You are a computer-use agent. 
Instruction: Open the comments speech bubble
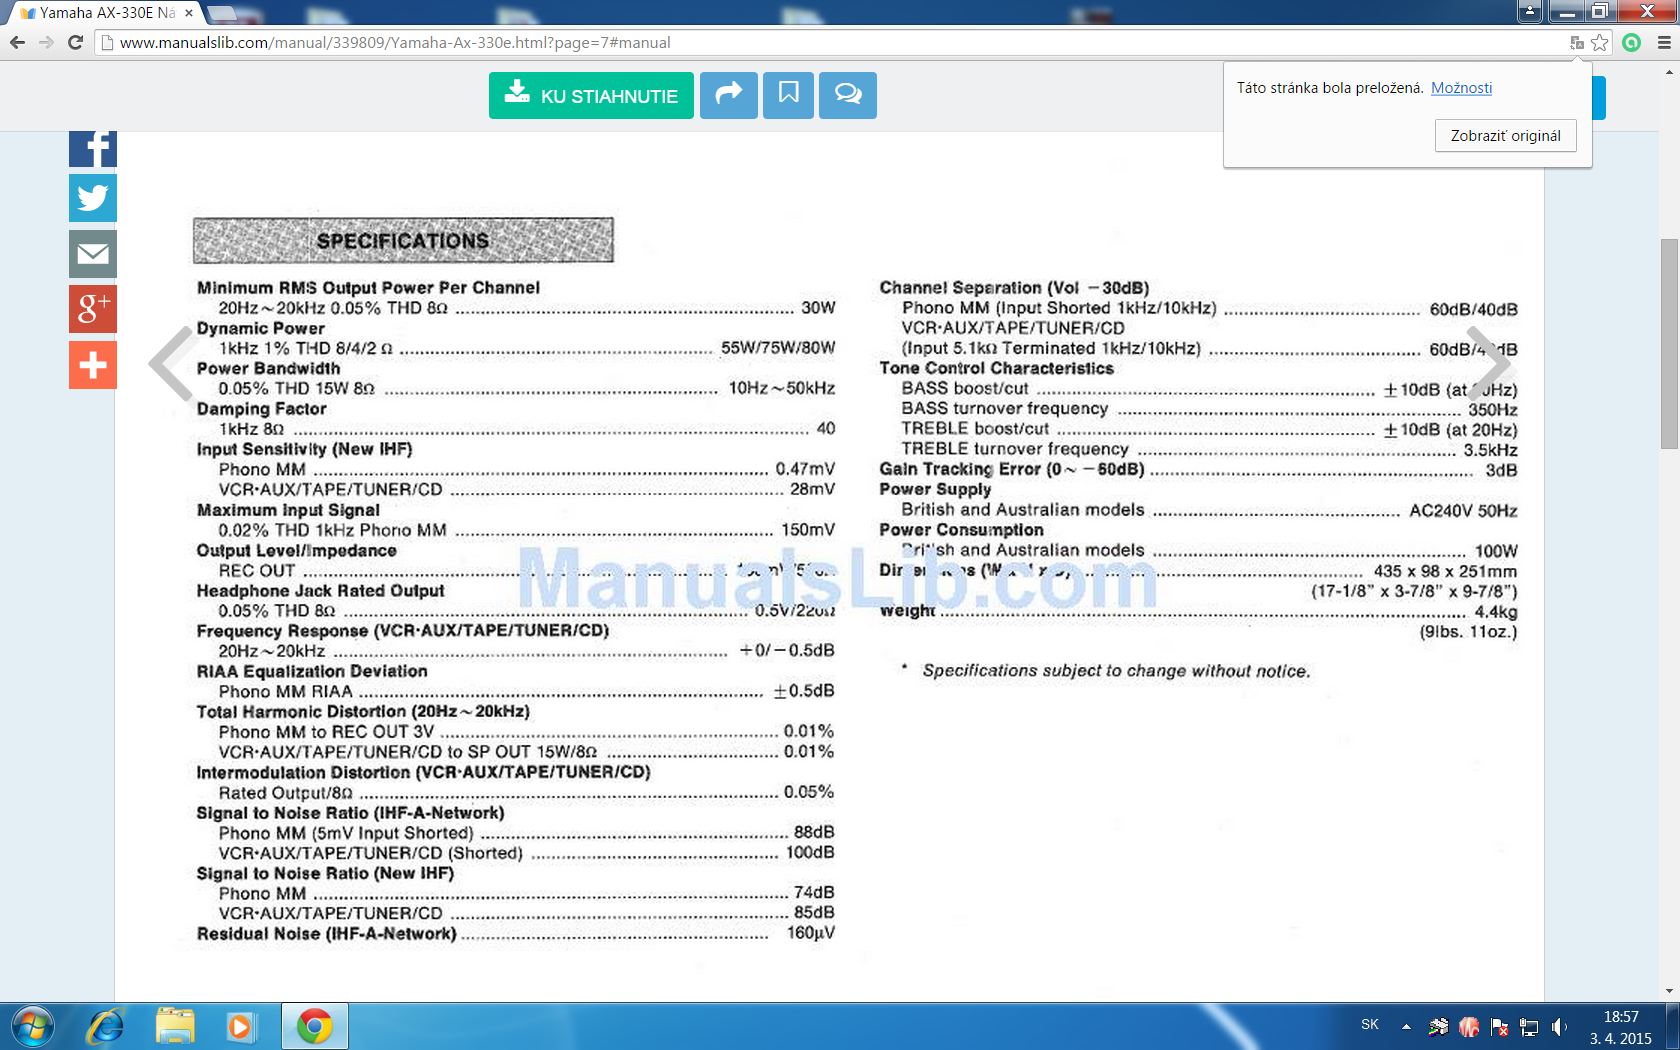[x=847, y=95]
